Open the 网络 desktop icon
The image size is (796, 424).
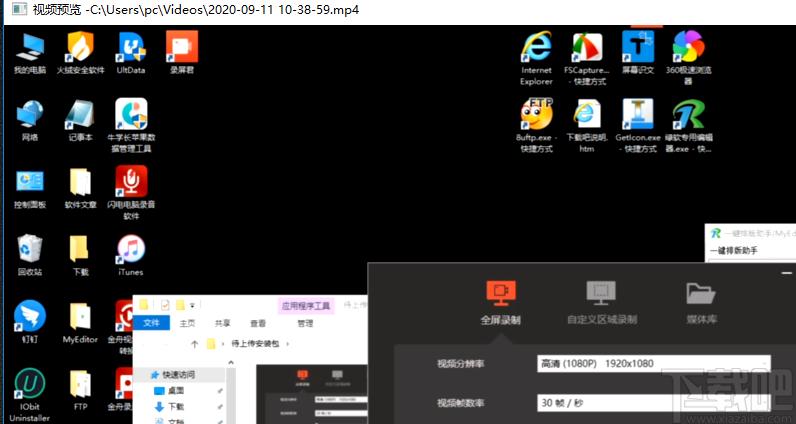click(x=30, y=121)
